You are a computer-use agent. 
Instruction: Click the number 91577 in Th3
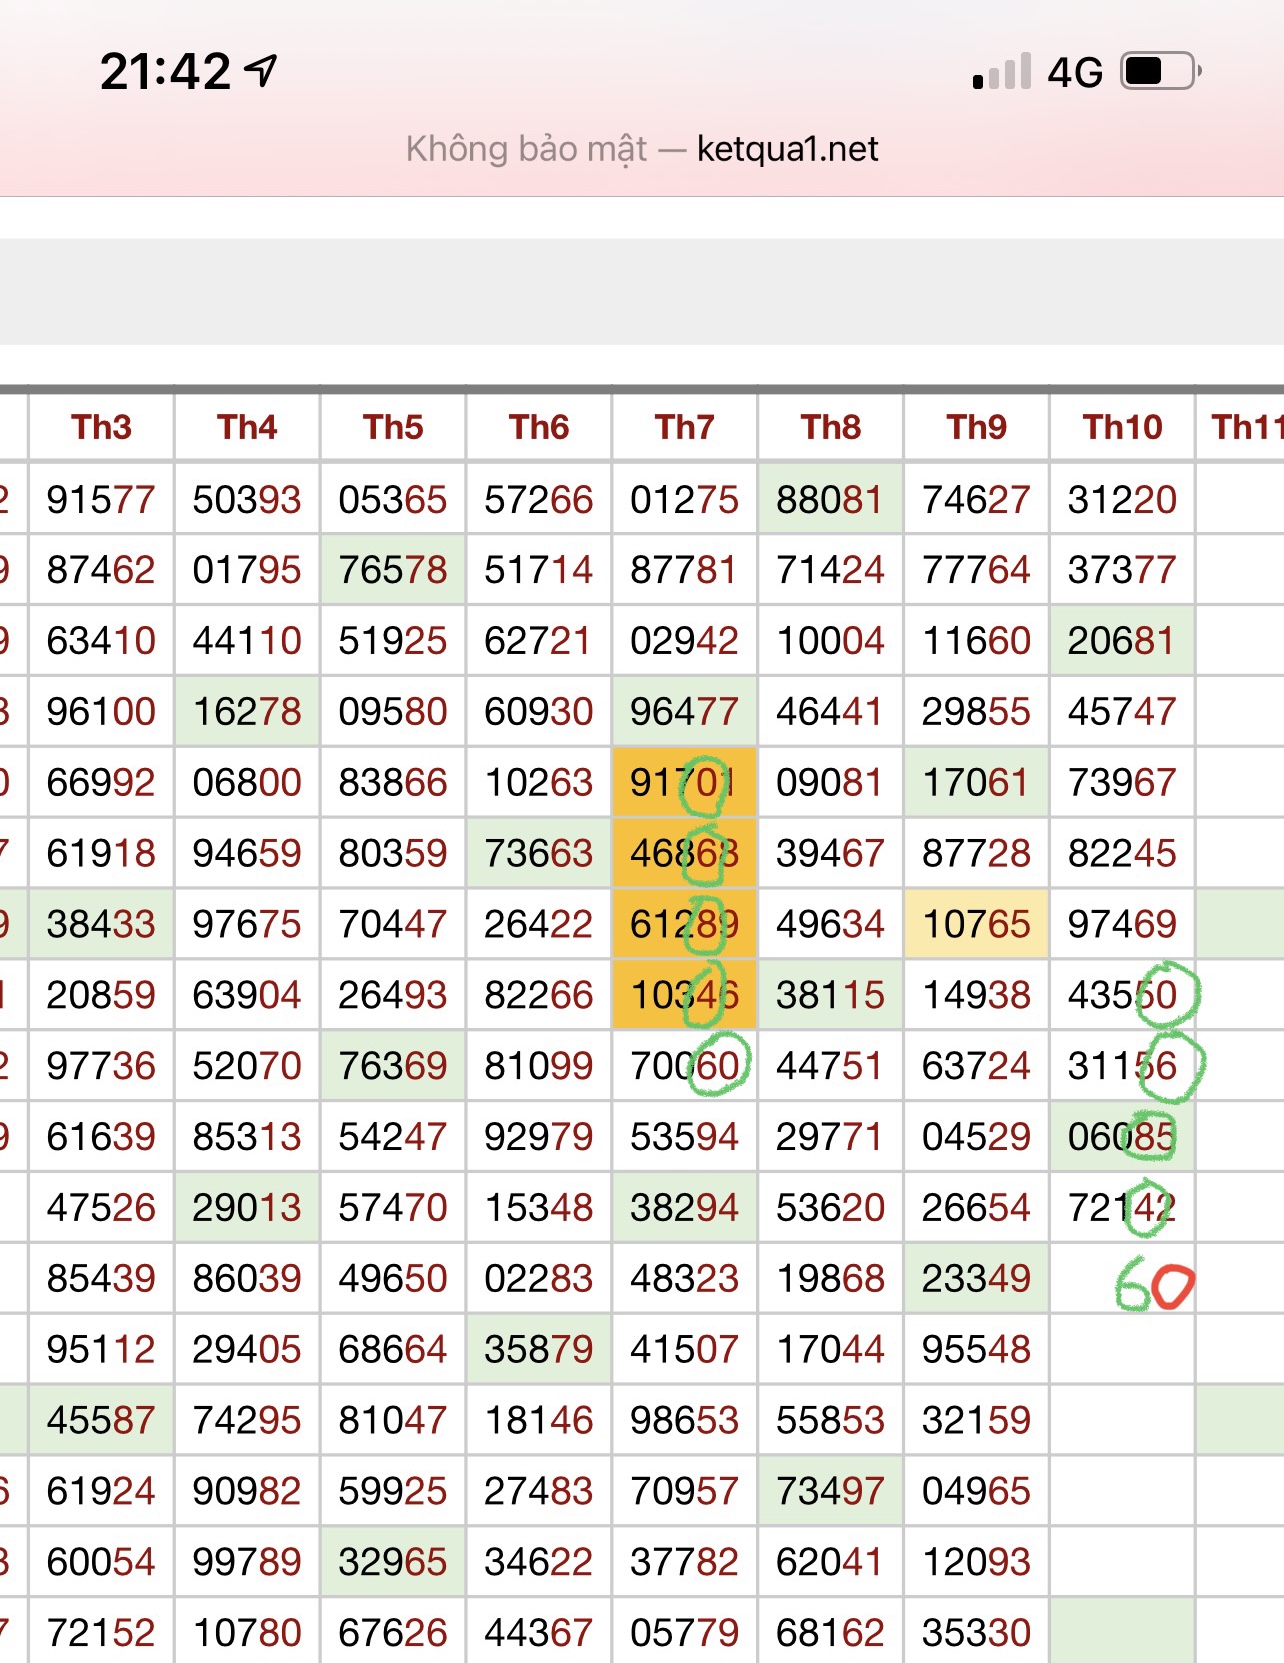click(x=101, y=499)
